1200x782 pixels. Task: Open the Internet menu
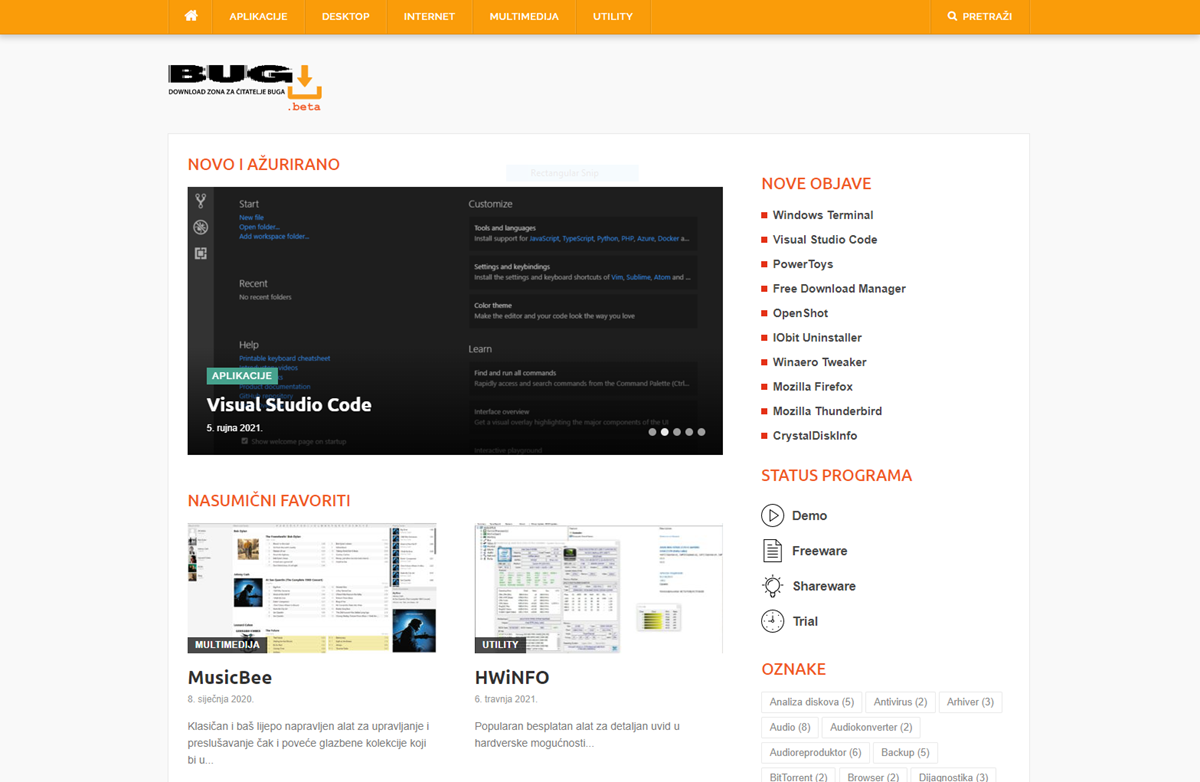[429, 17]
